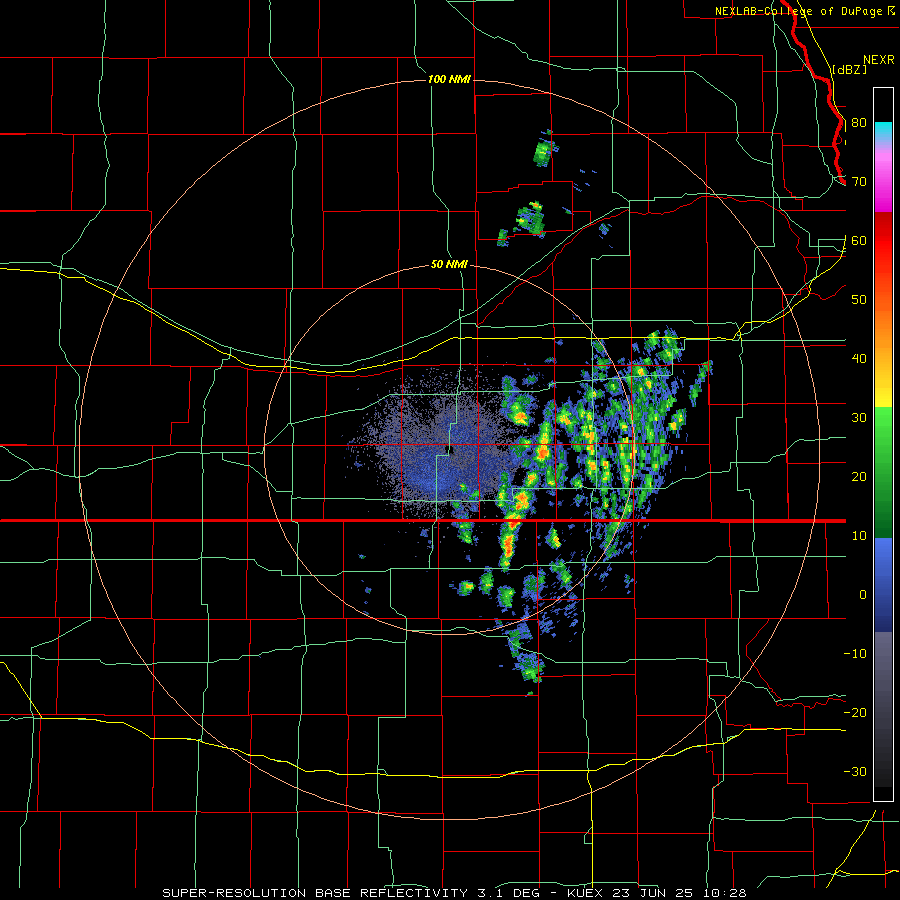Click the NEXR label above the color scale
This screenshot has width=900, height=900.
coord(879,60)
